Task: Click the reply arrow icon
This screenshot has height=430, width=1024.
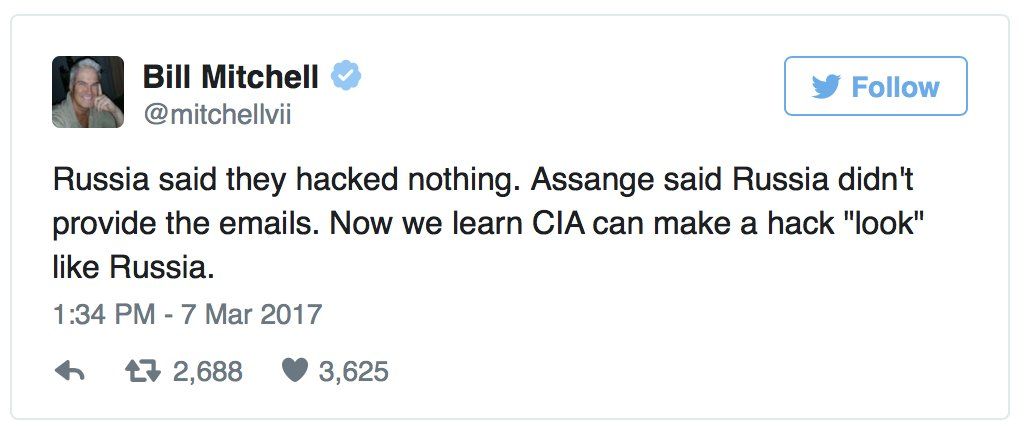Action: click(x=69, y=372)
